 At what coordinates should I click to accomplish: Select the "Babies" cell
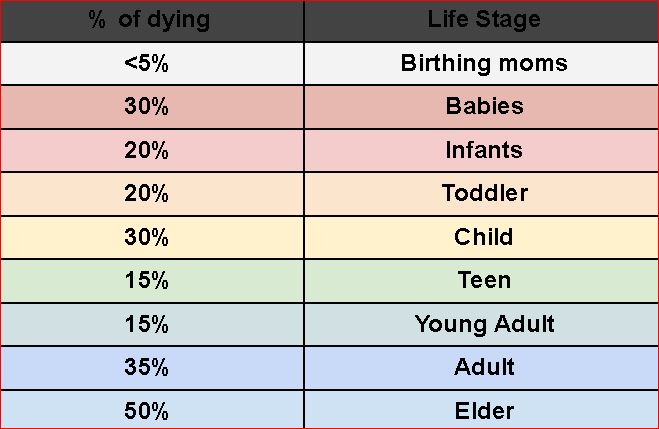tap(483, 106)
